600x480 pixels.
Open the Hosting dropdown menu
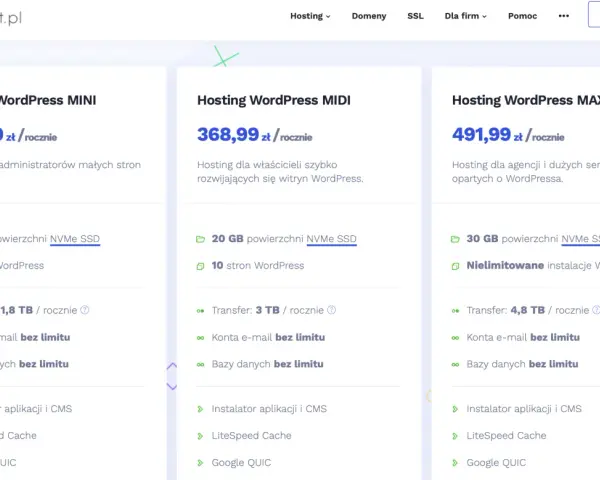(310, 16)
